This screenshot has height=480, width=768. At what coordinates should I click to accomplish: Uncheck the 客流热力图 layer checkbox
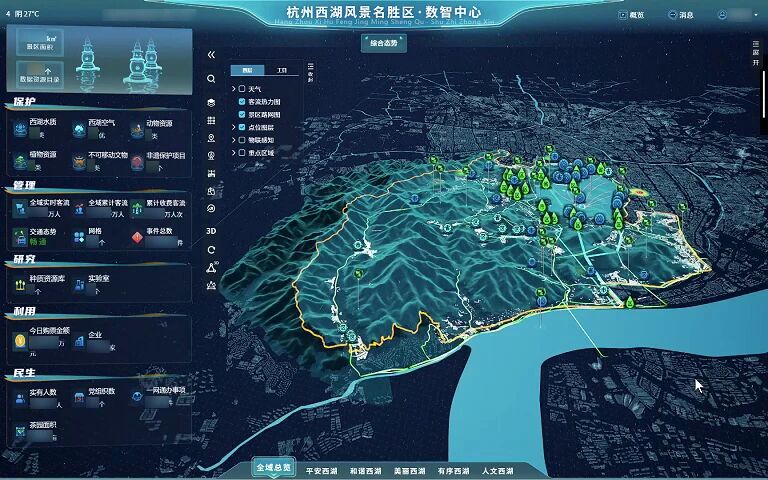click(x=241, y=102)
